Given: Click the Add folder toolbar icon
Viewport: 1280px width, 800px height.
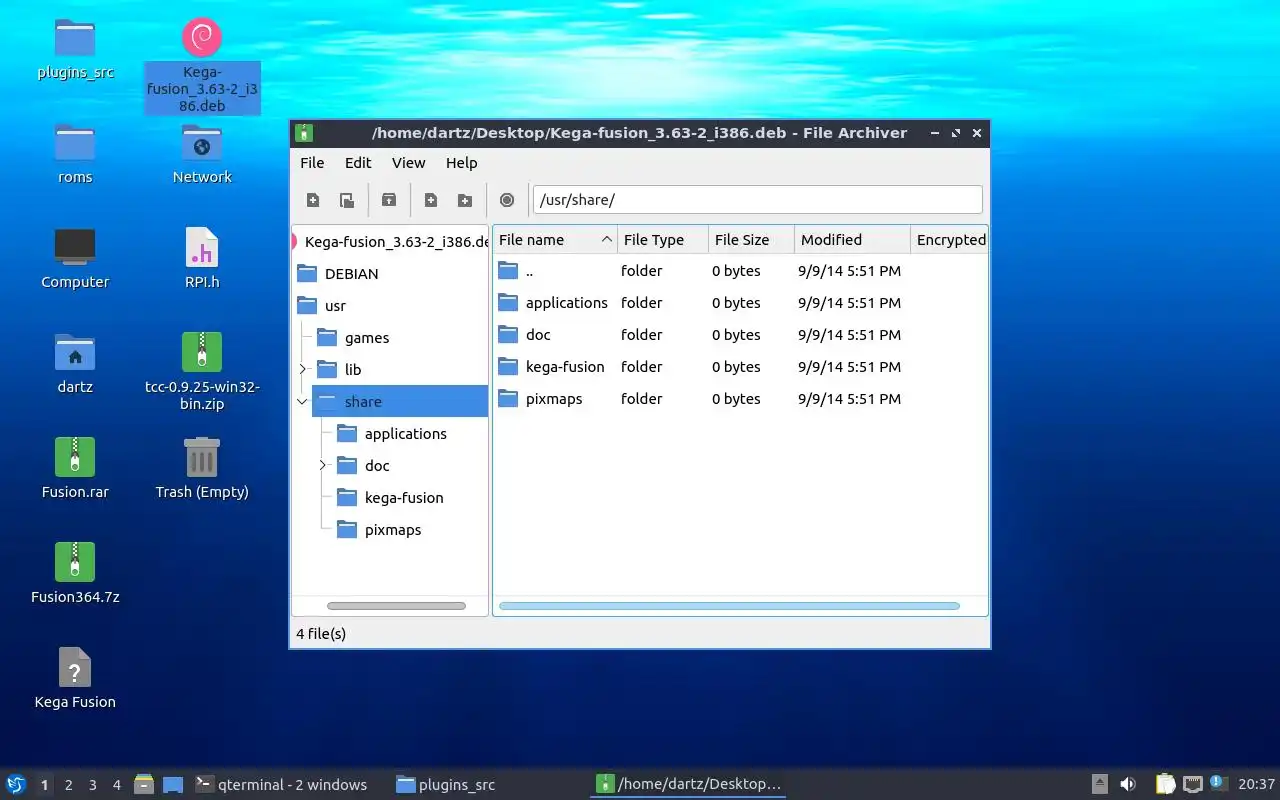Looking at the screenshot, I should pos(465,200).
